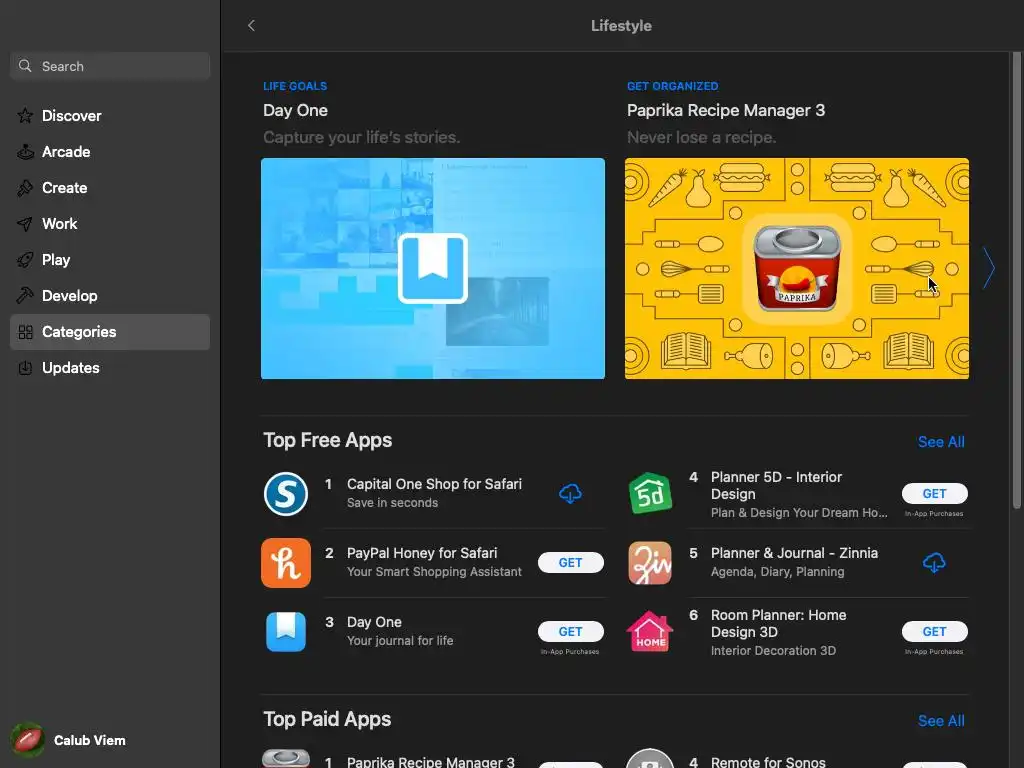Select the Develop hammer icon
The image size is (1024, 768).
pyautogui.click(x=25, y=295)
